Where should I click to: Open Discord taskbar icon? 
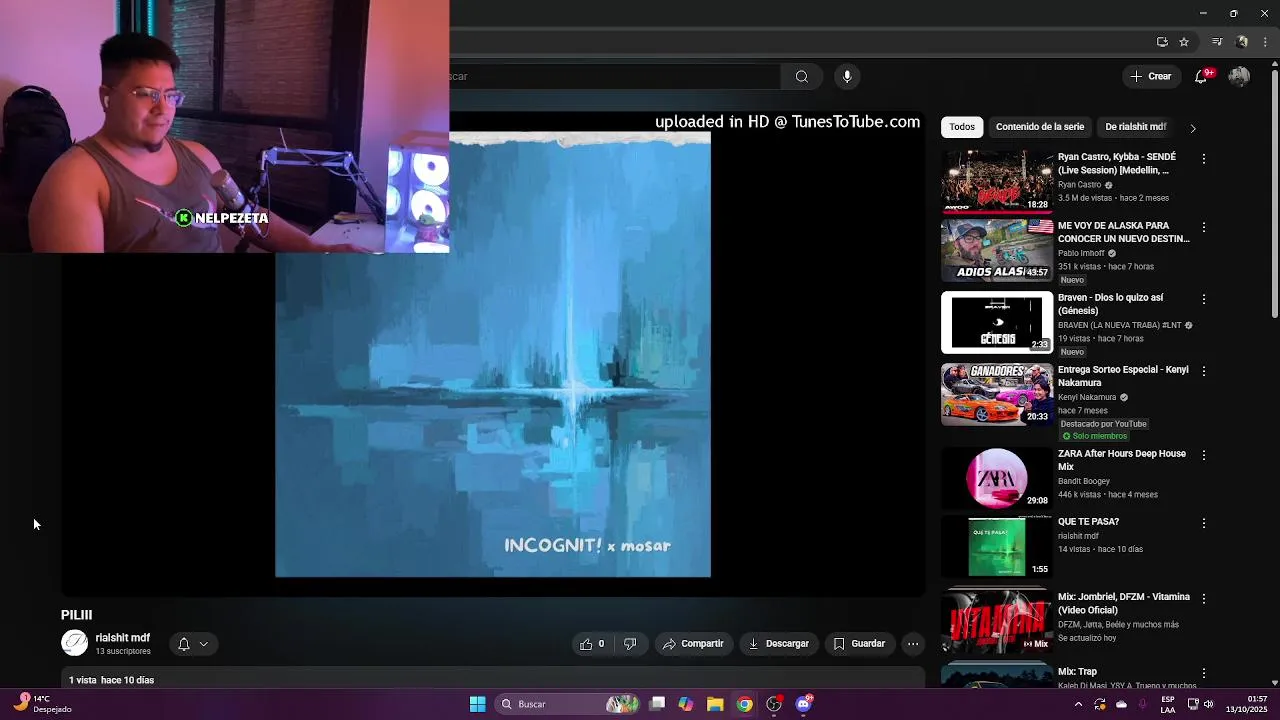(804, 704)
